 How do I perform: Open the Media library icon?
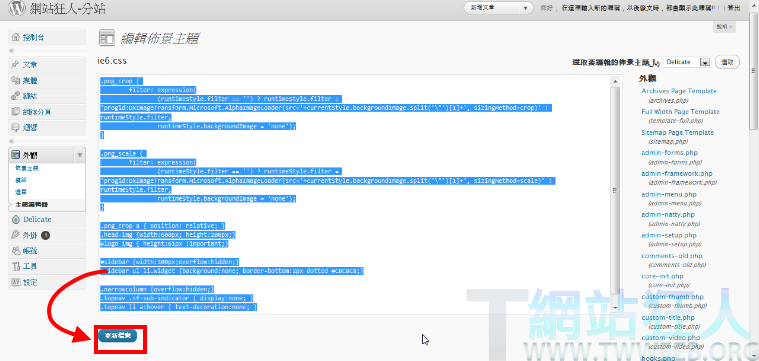point(15,80)
